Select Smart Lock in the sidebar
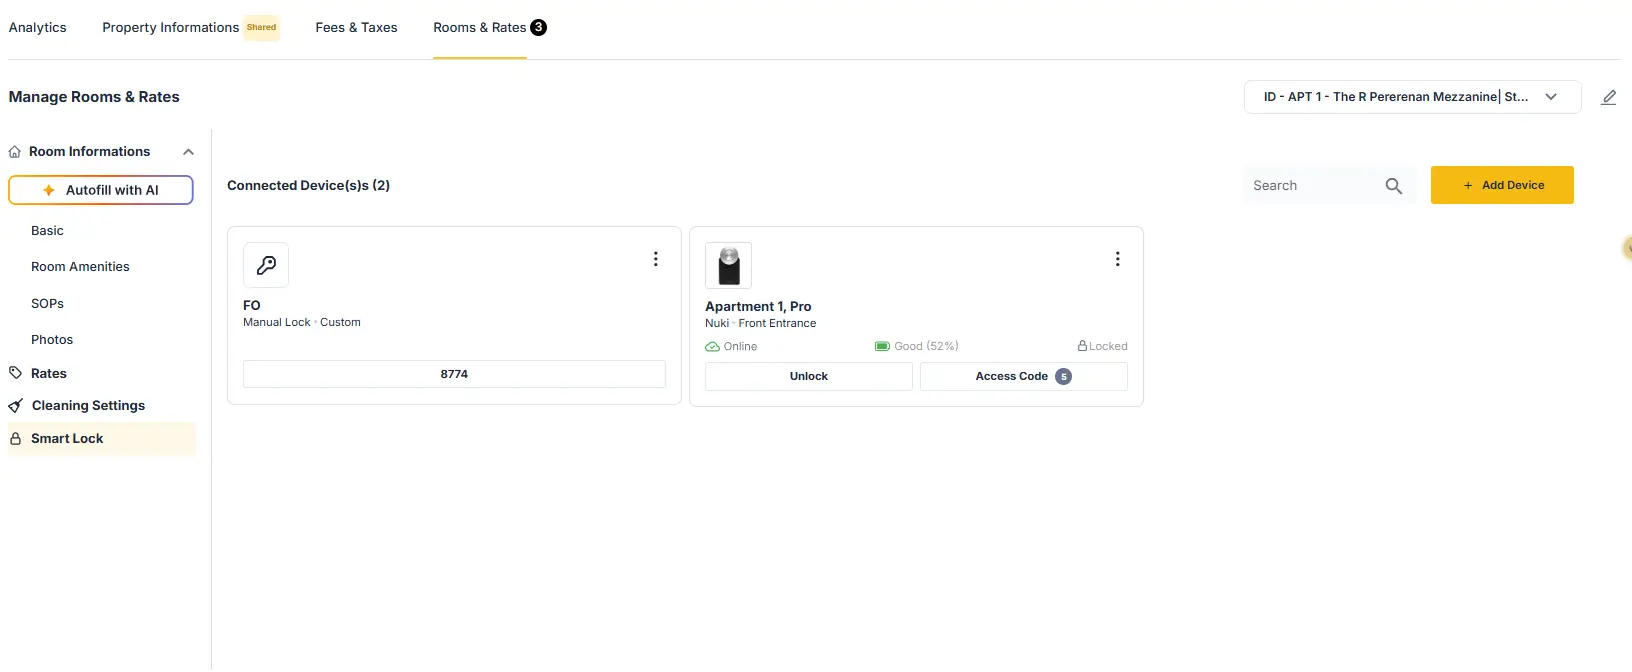Screen dimensions: 1632x672 pos(102,439)
